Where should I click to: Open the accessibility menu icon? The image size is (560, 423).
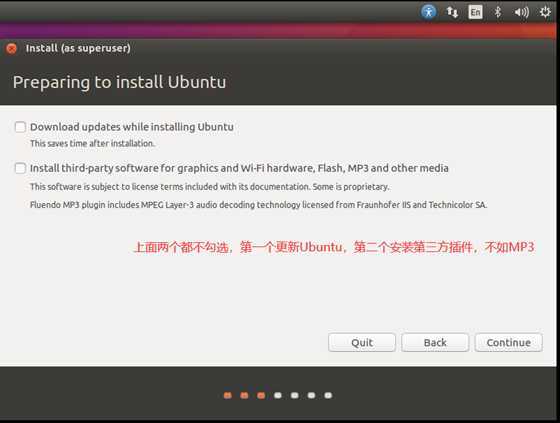(428, 12)
